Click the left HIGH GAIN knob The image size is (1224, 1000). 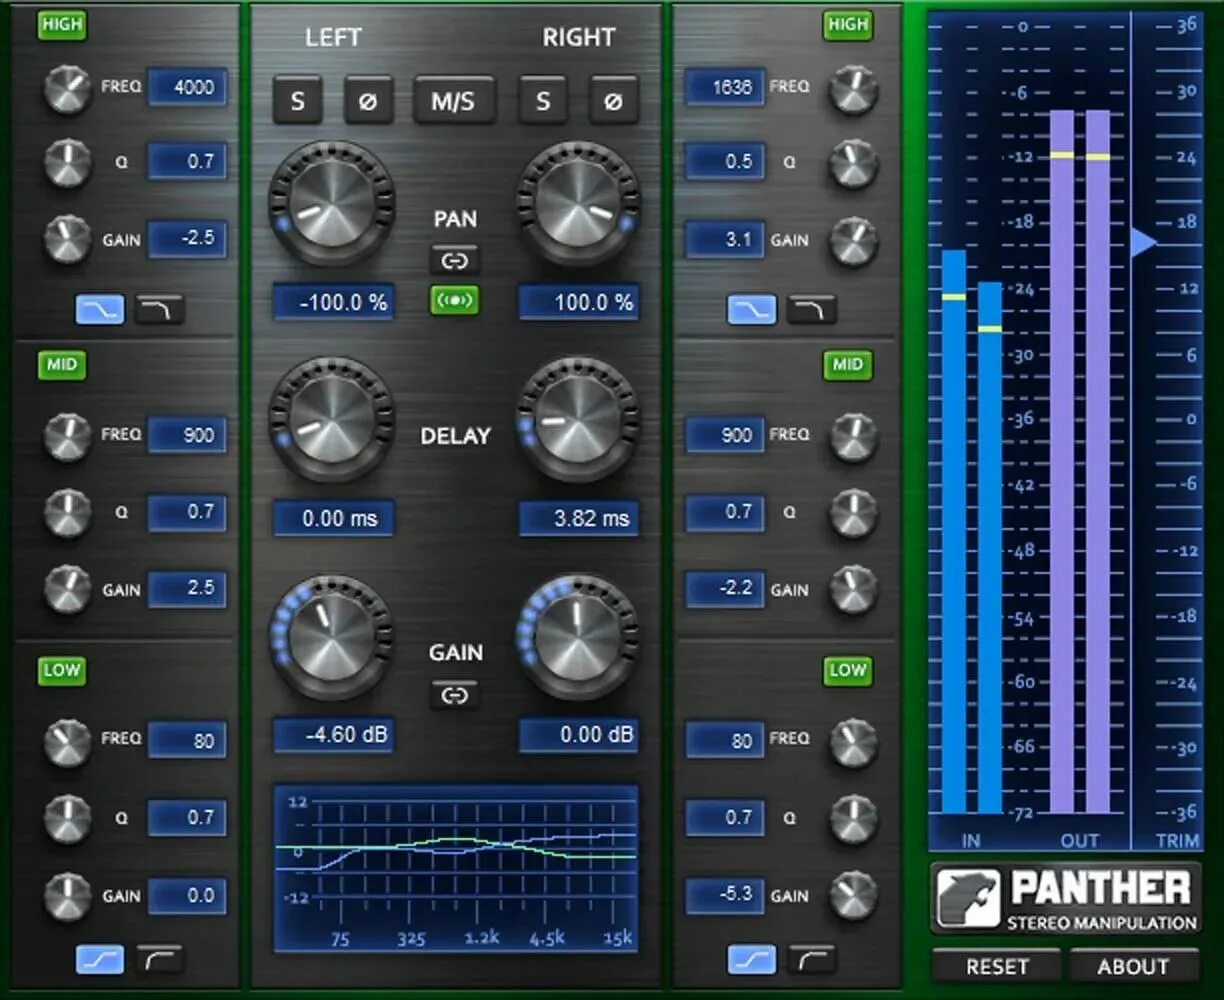(x=67, y=240)
